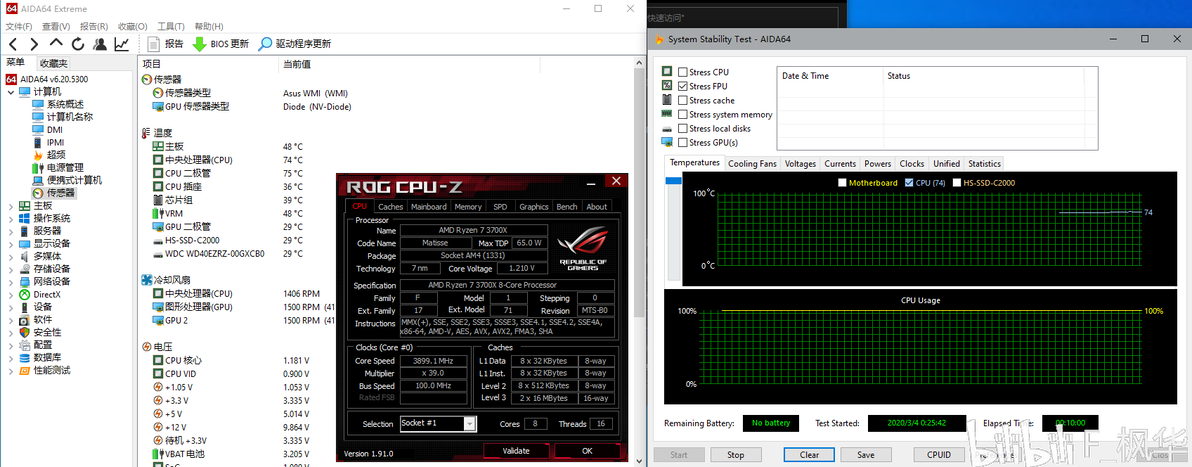Refresh the AIDA64 sensor page
Viewport: 1192px width, 467px height.
tap(78, 44)
